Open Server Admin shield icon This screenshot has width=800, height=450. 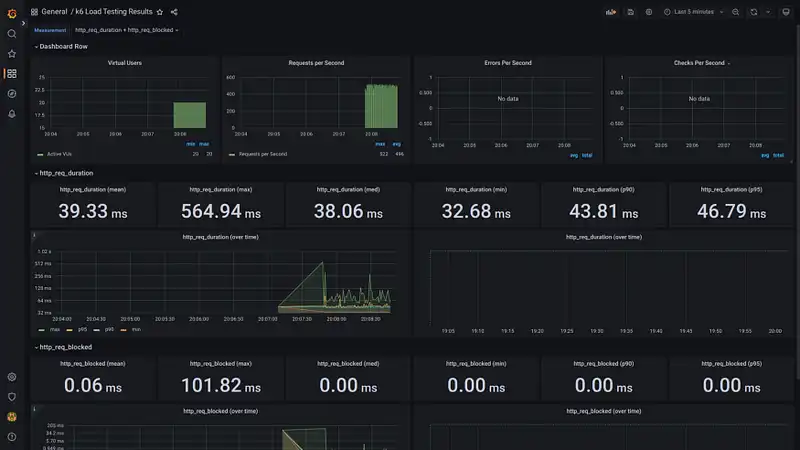(12, 396)
